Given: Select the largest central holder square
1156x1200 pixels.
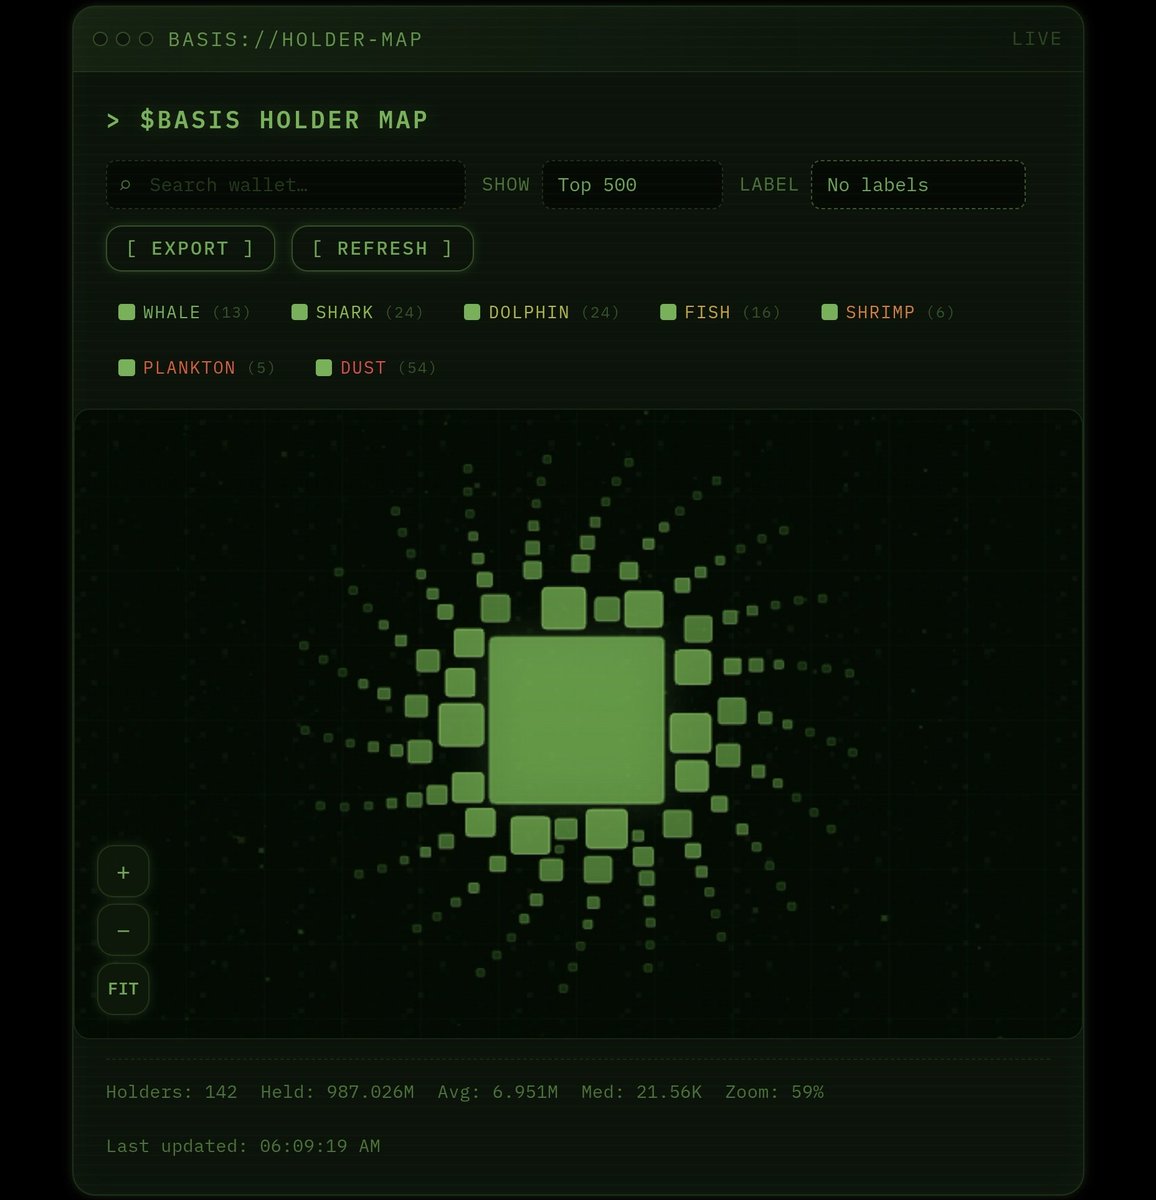Looking at the screenshot, I should pyautogui.click(x=577, y=720).
